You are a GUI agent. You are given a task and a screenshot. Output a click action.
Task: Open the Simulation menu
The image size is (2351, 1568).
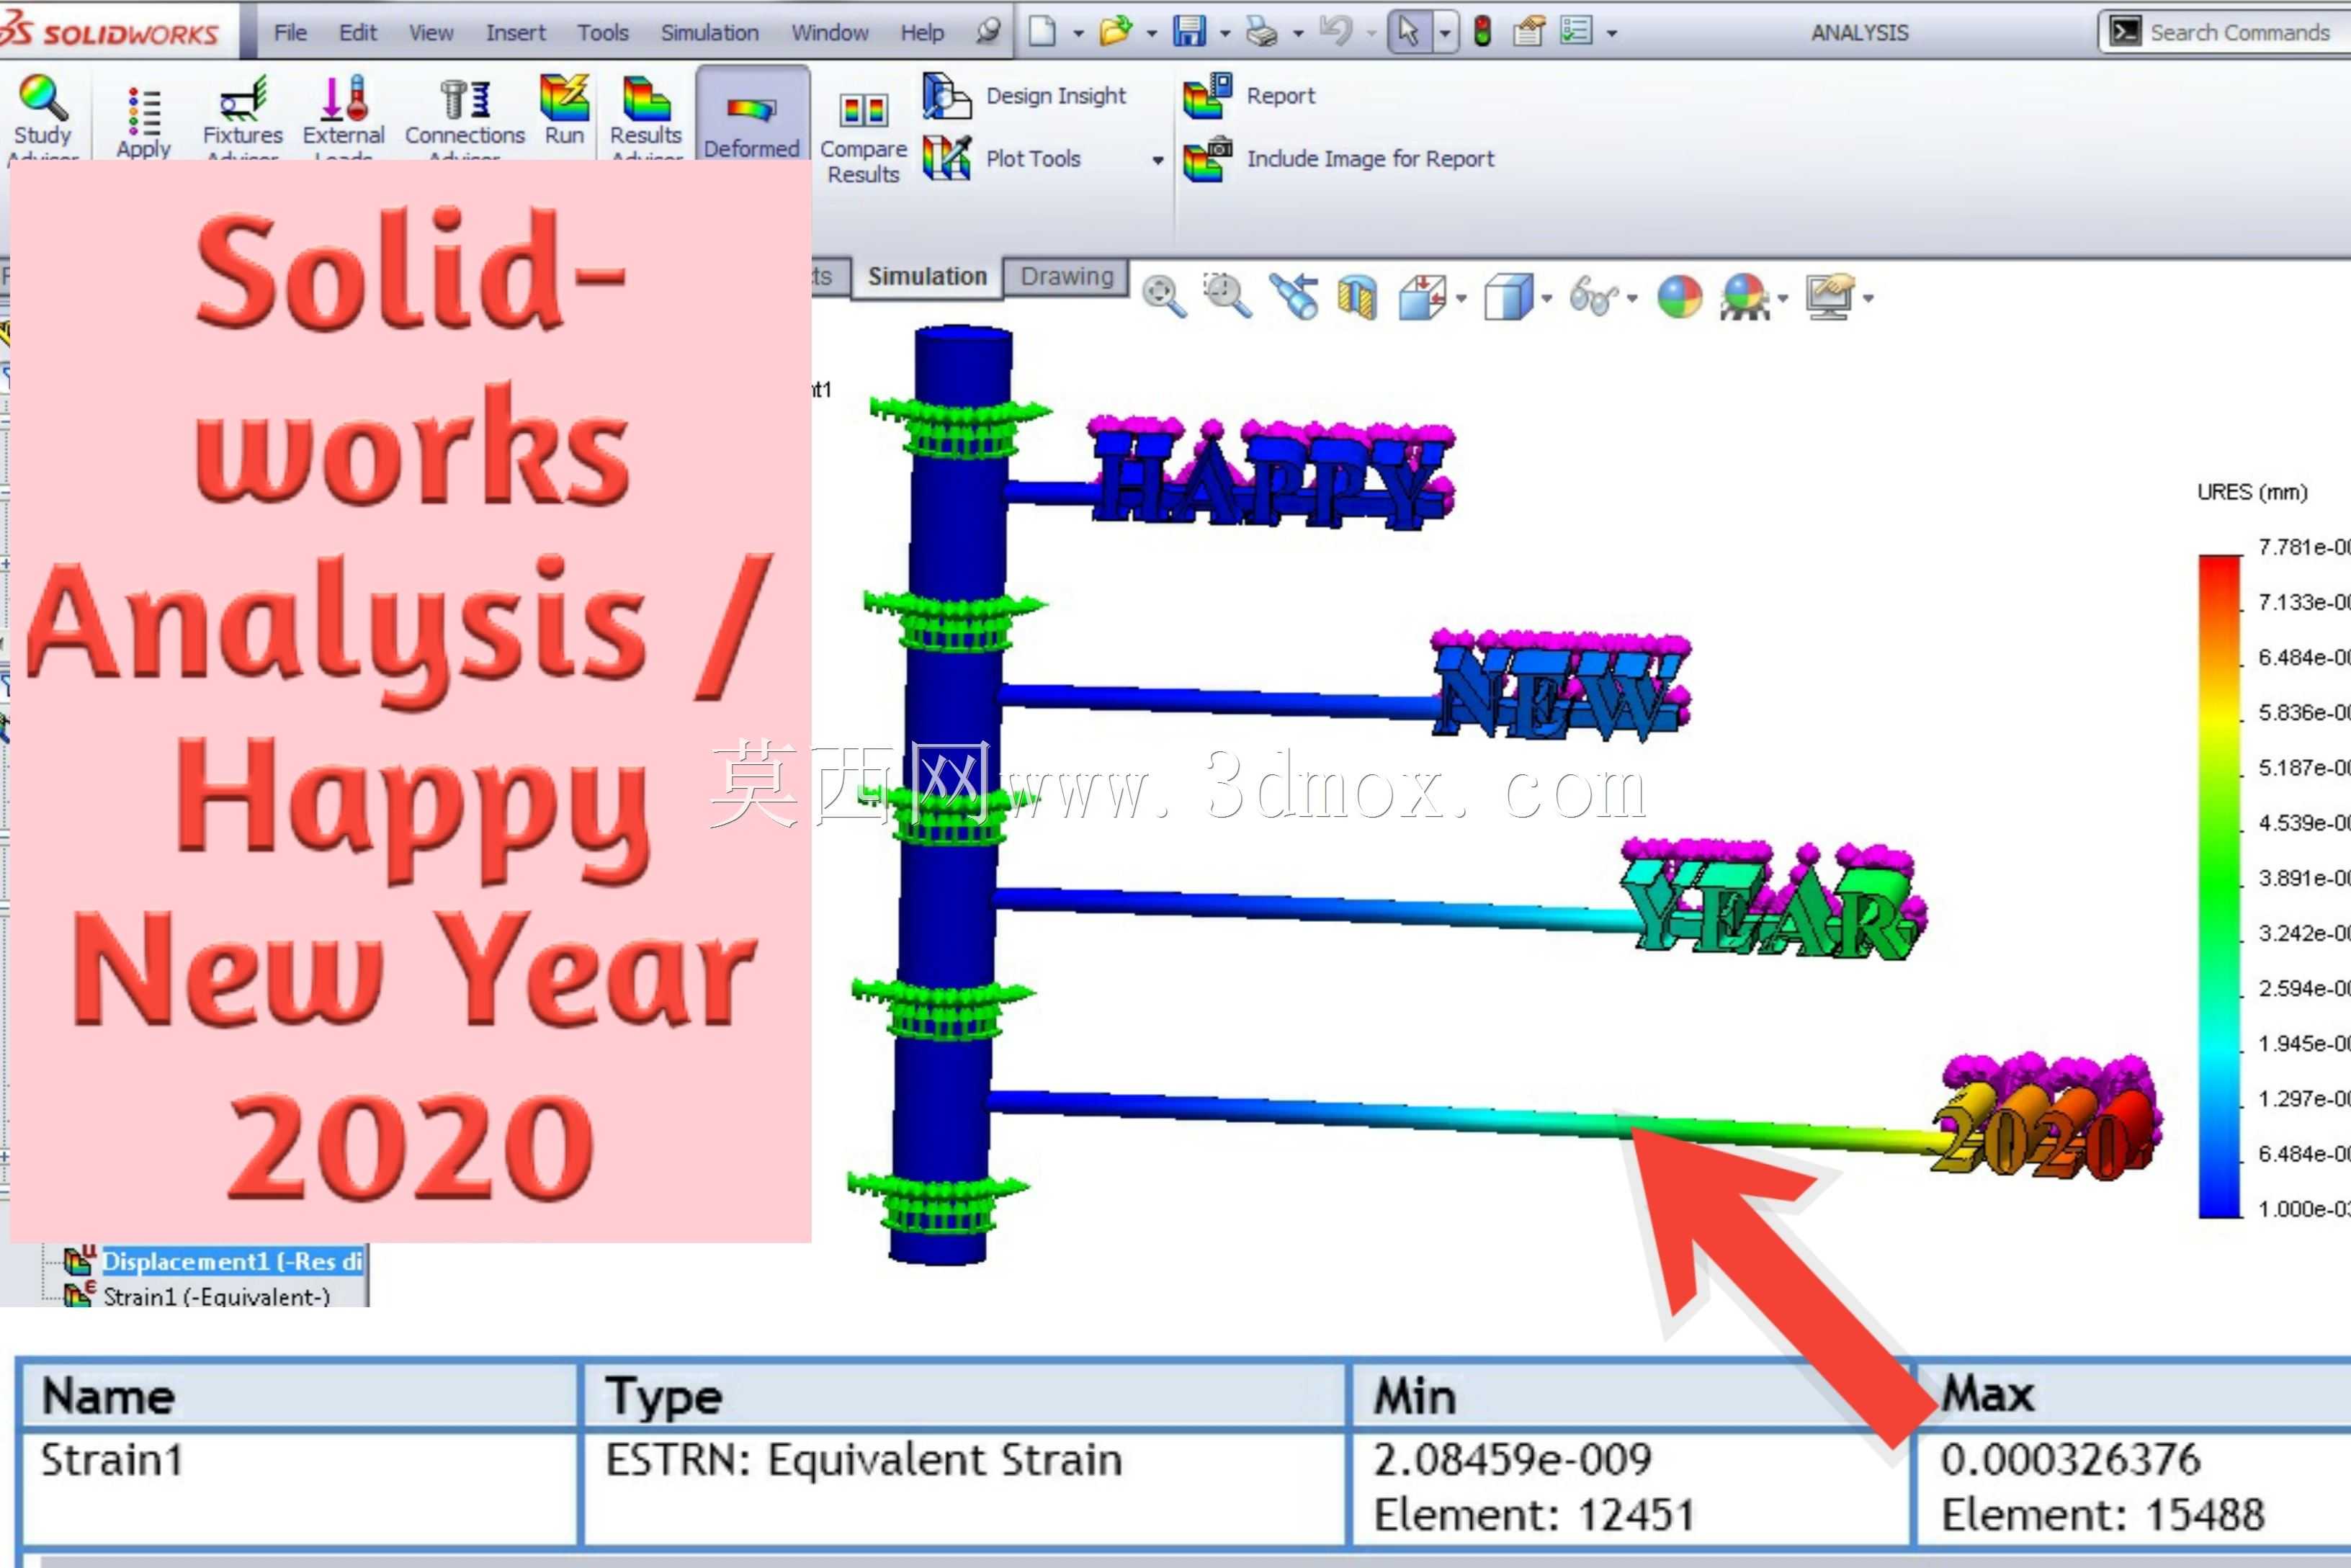click(710, 33)
